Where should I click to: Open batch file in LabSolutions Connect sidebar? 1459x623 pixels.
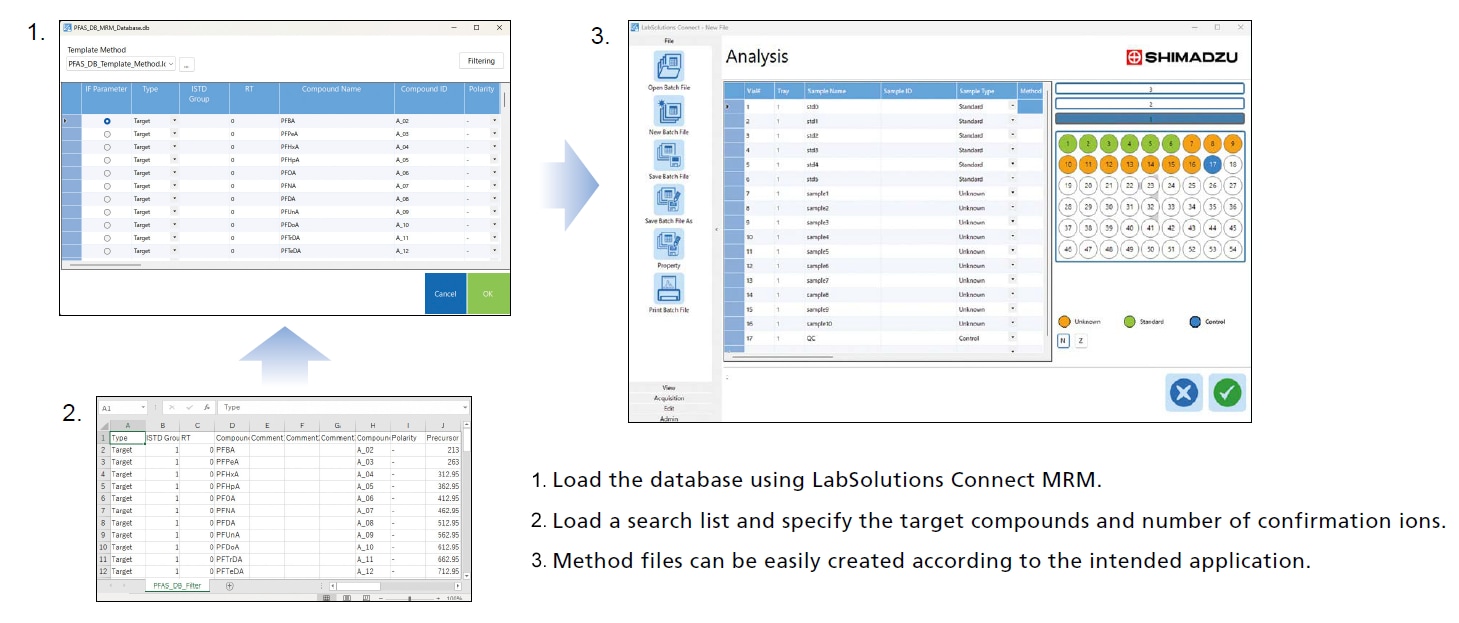point(668,68)
